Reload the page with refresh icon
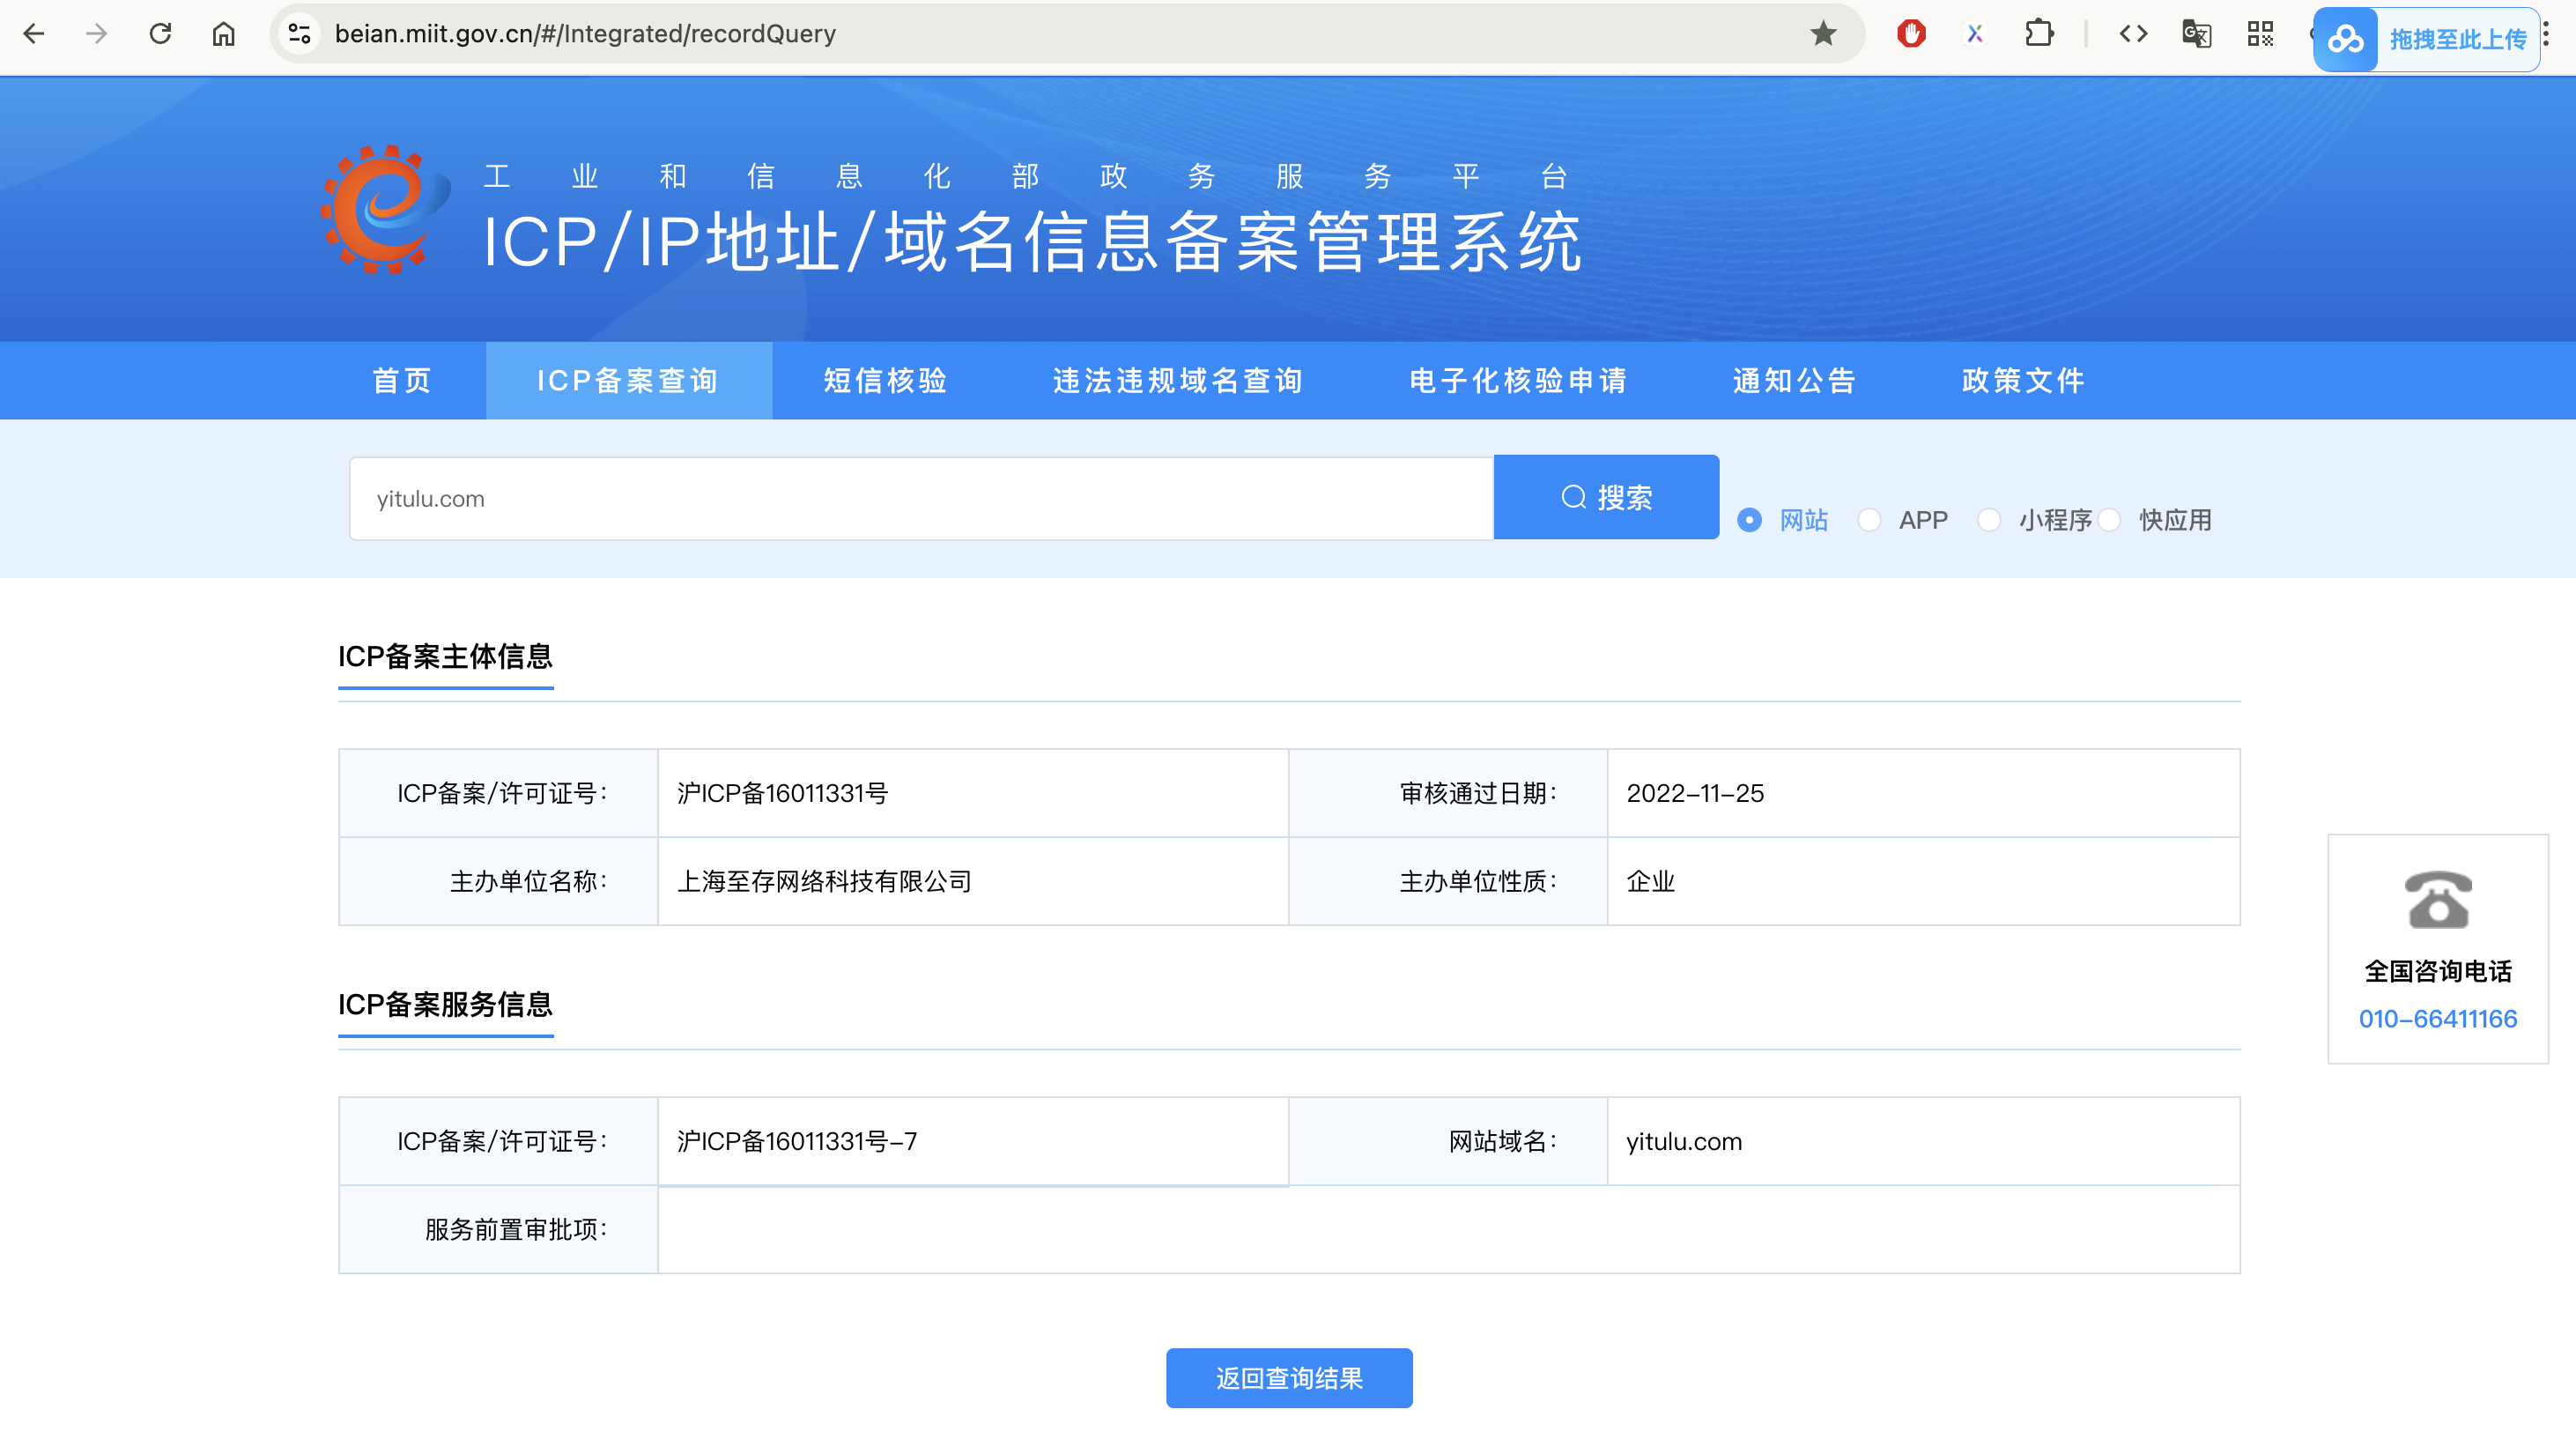 [160, 34]
